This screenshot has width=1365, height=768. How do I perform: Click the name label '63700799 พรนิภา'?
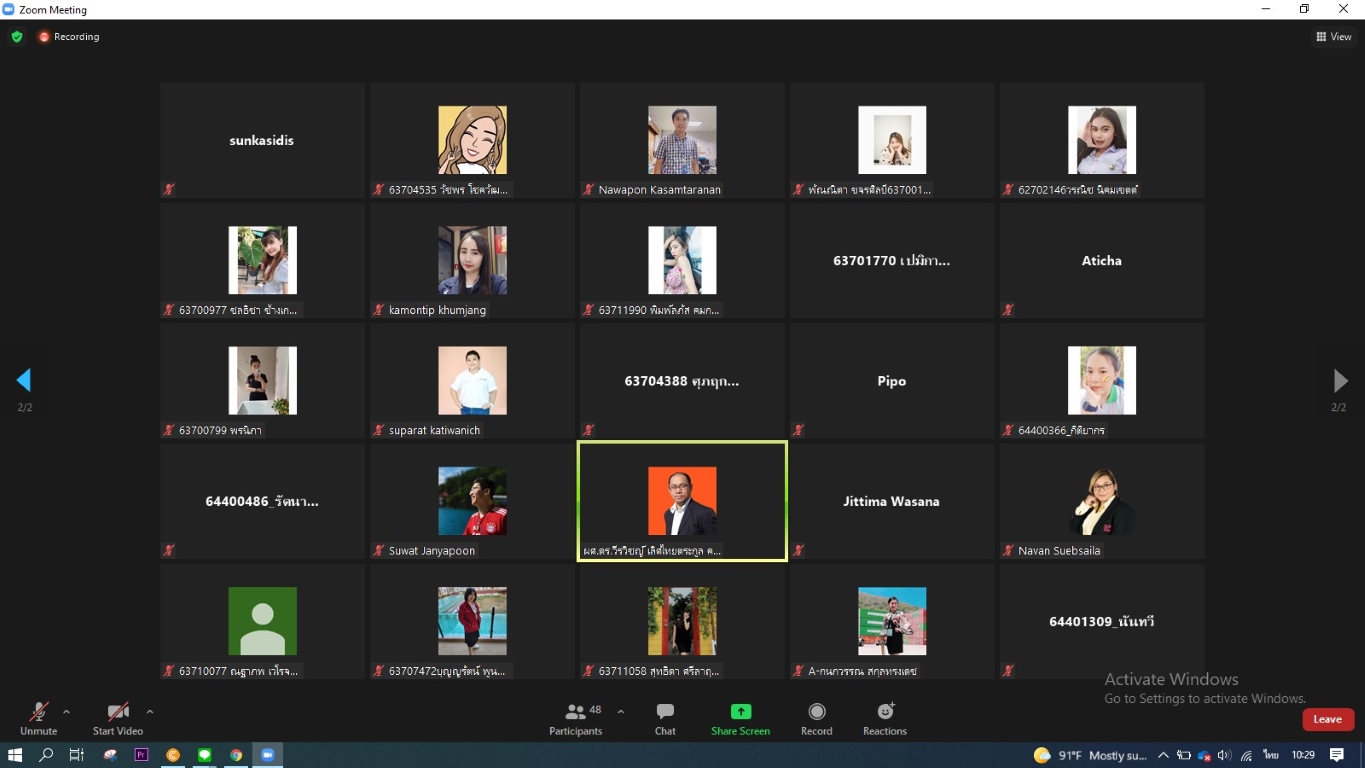(x=220, y=430)
